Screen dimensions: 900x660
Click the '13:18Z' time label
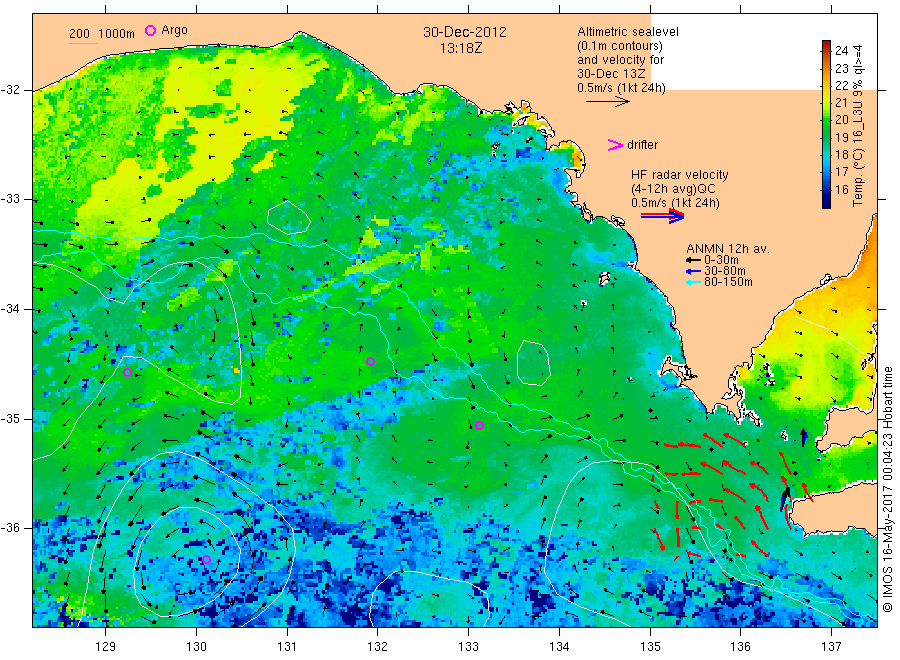pos(461,48)
